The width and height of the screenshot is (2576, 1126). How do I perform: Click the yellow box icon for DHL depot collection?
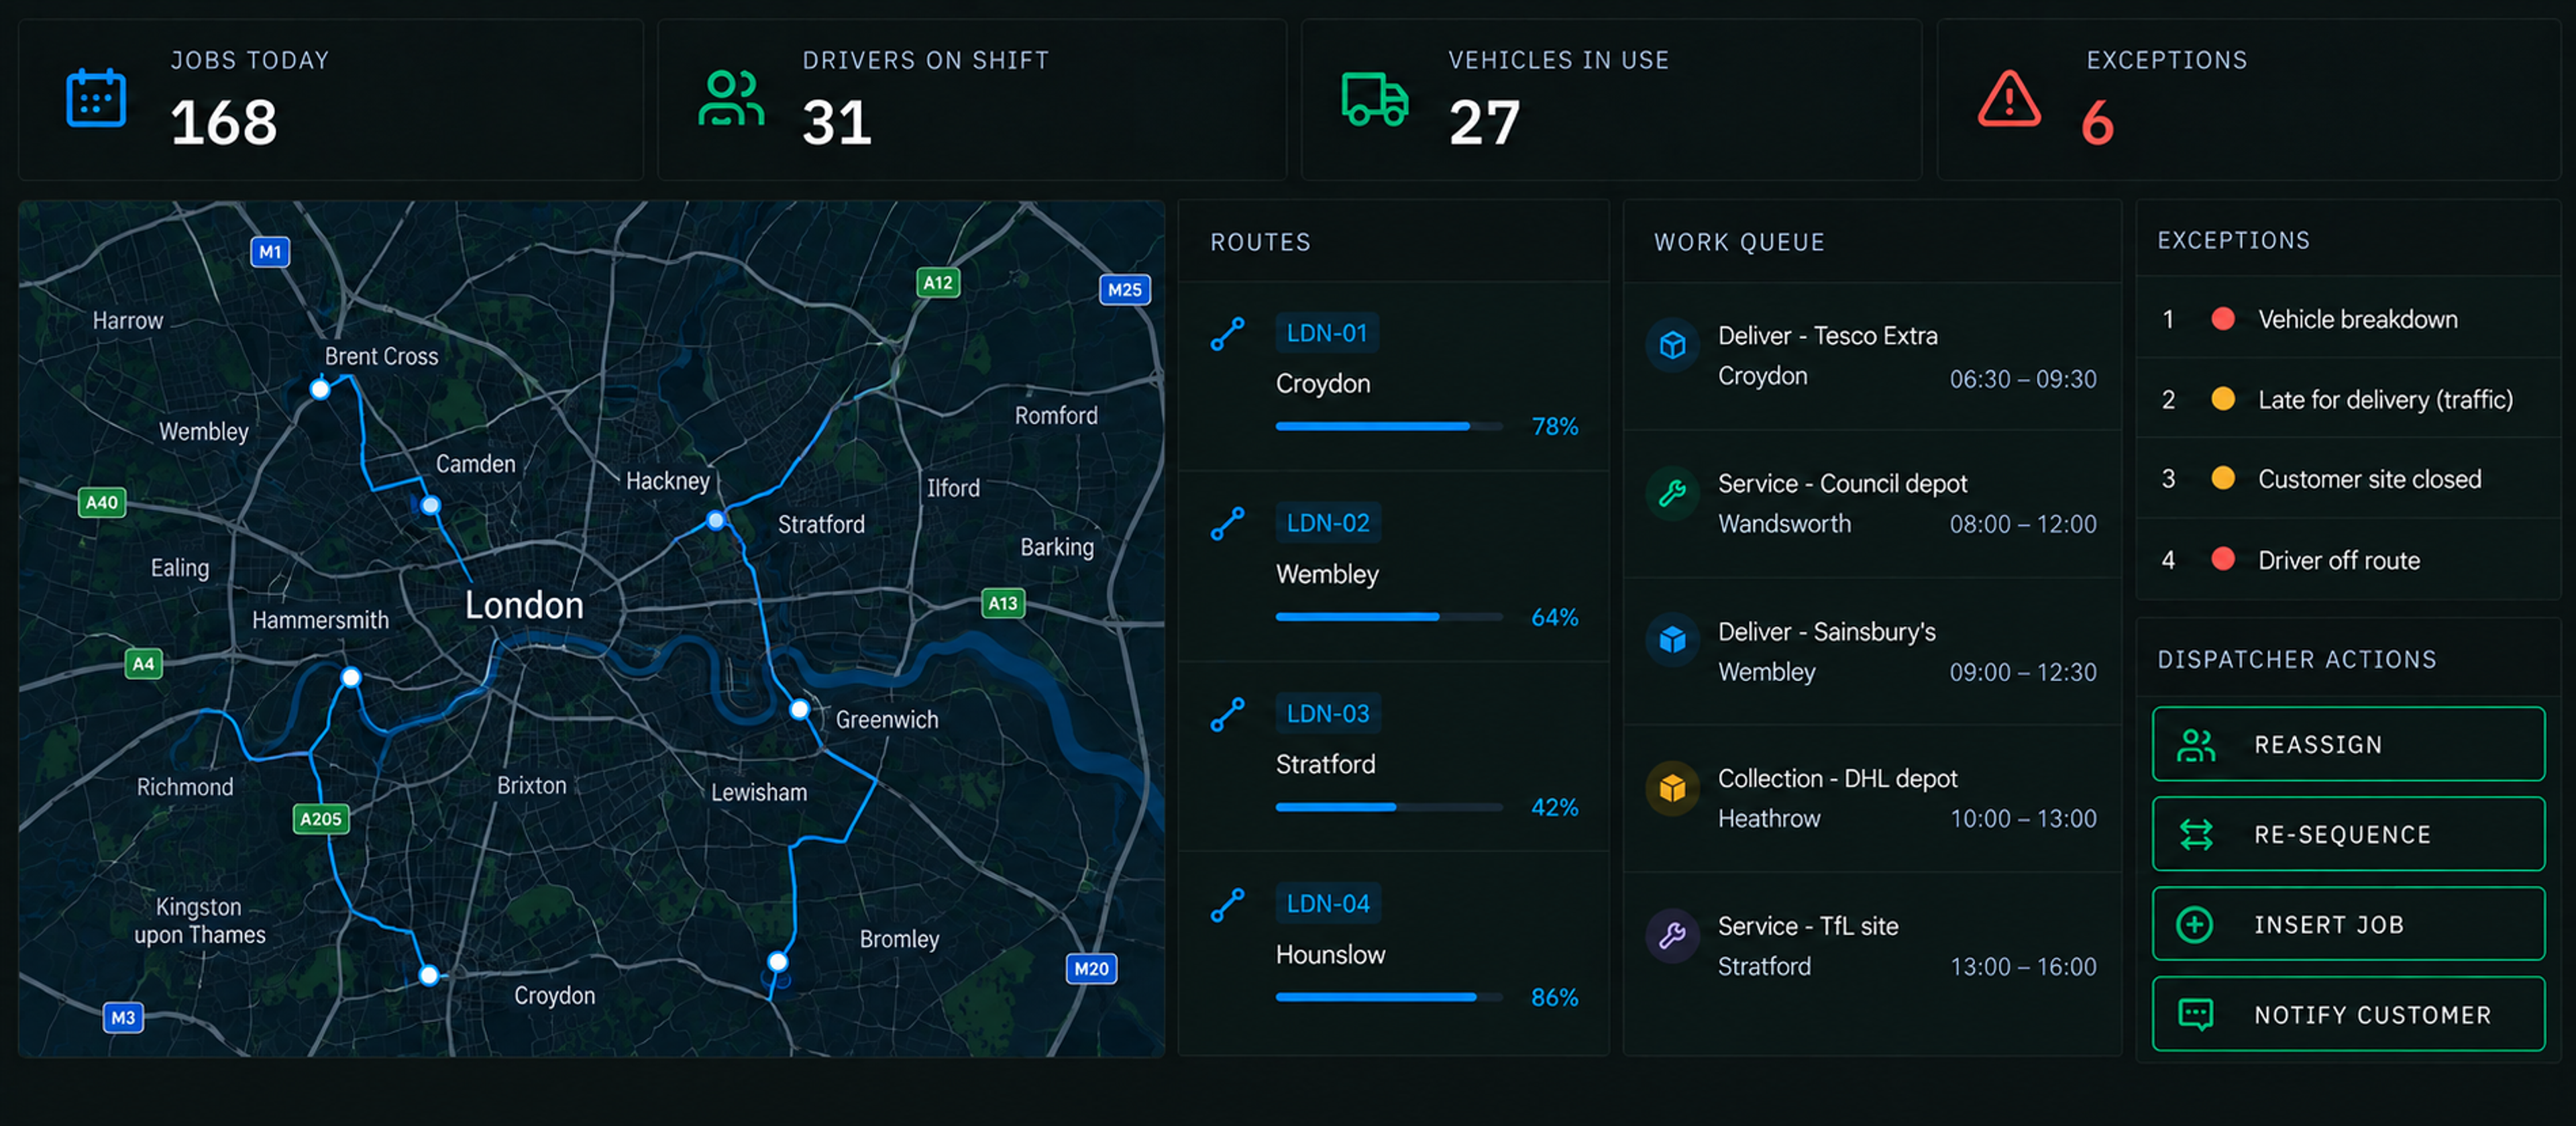click(x=1672, y=788)
